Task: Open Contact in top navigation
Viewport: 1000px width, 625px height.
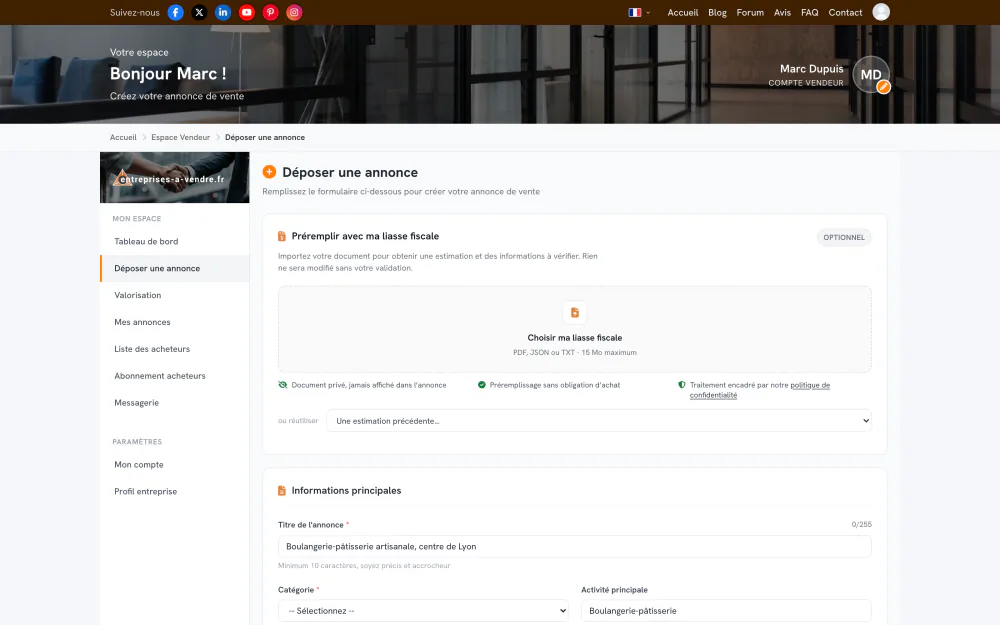Action: click(x=845, y=12)
